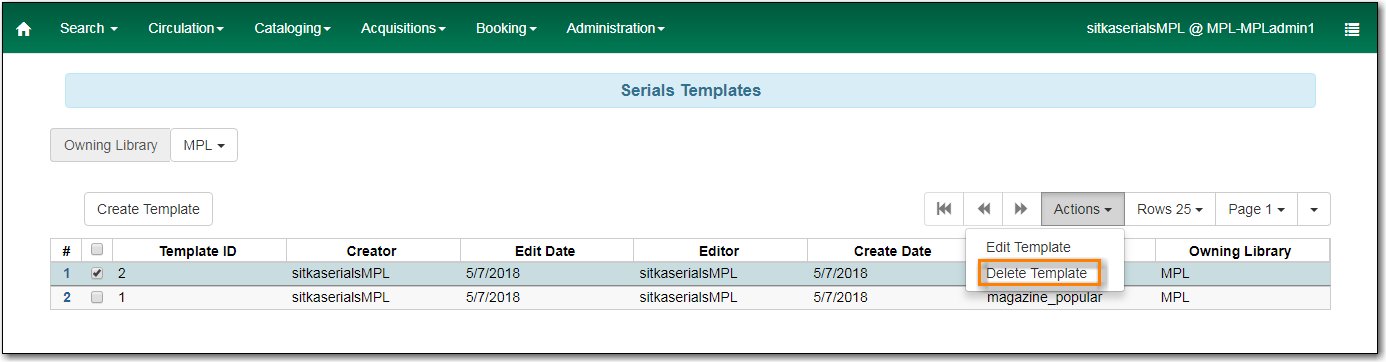Click Template ID value 2 in first row

[122, 273]
